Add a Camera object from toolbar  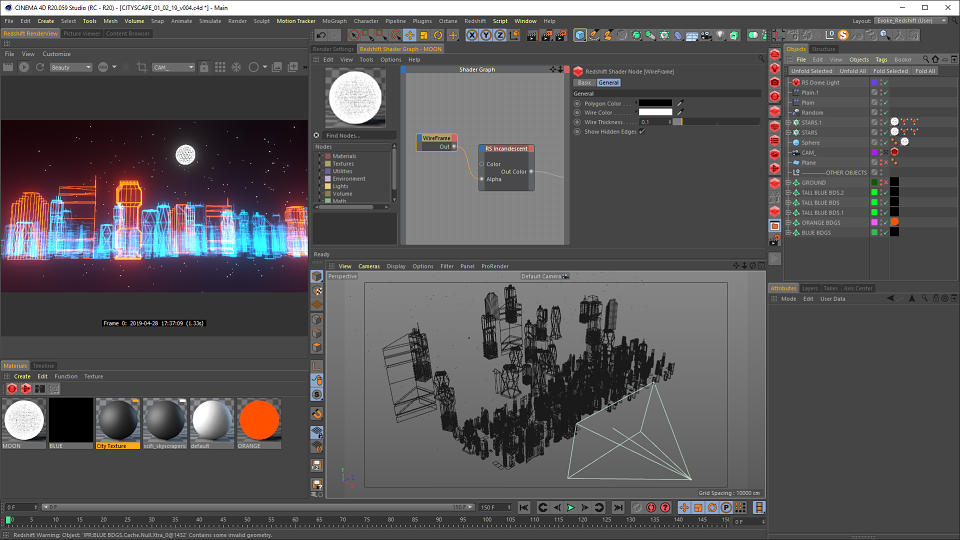(706, 35)
